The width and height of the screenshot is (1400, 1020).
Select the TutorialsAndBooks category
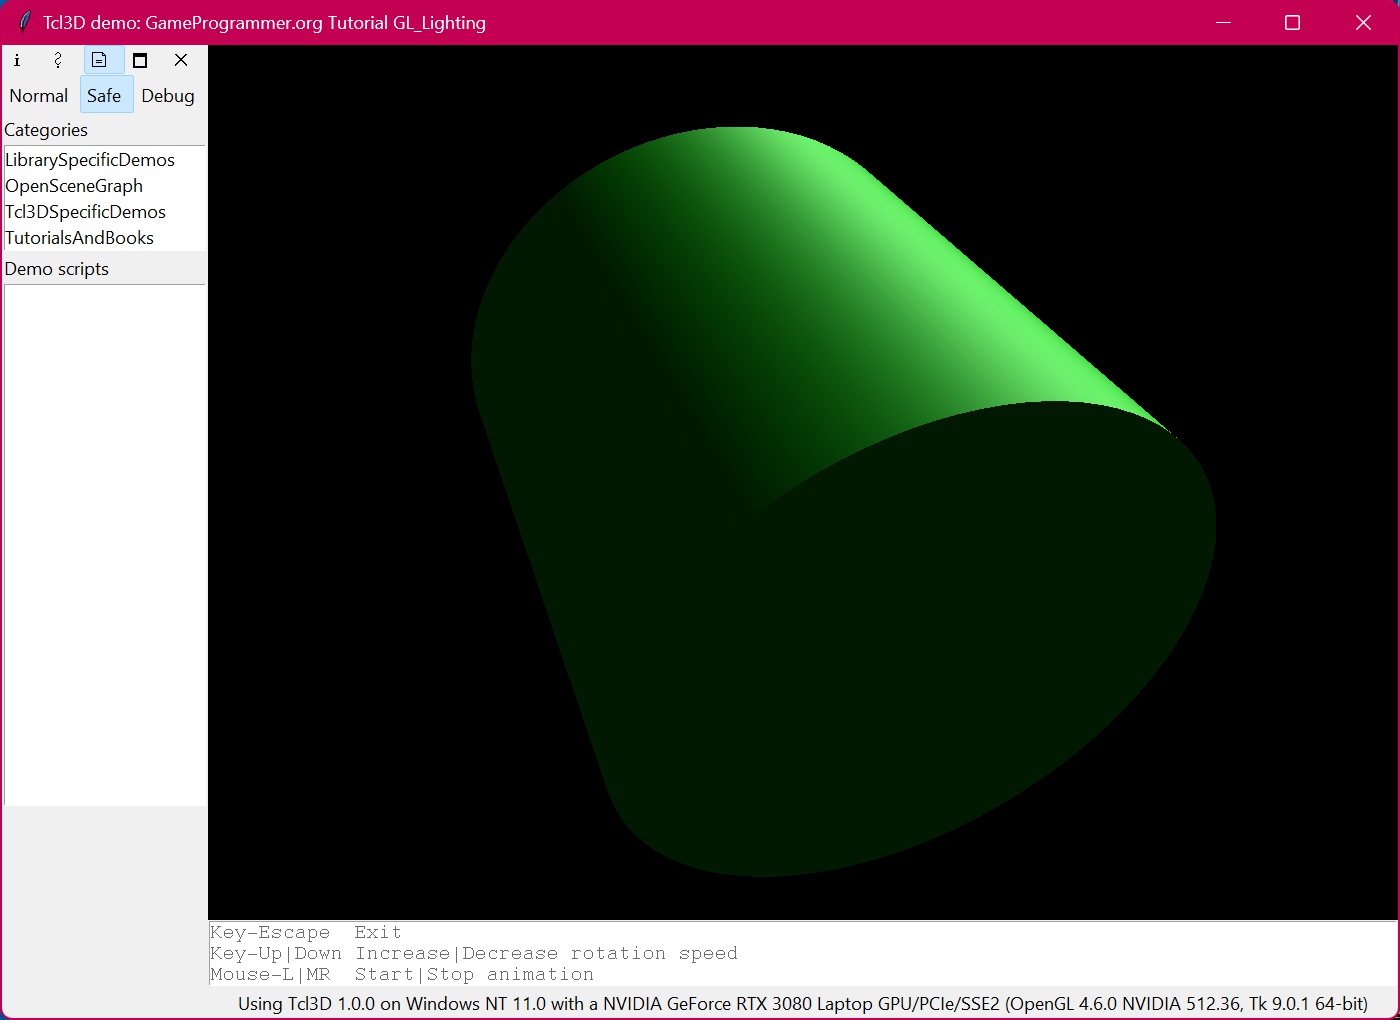tap(80, 238)
